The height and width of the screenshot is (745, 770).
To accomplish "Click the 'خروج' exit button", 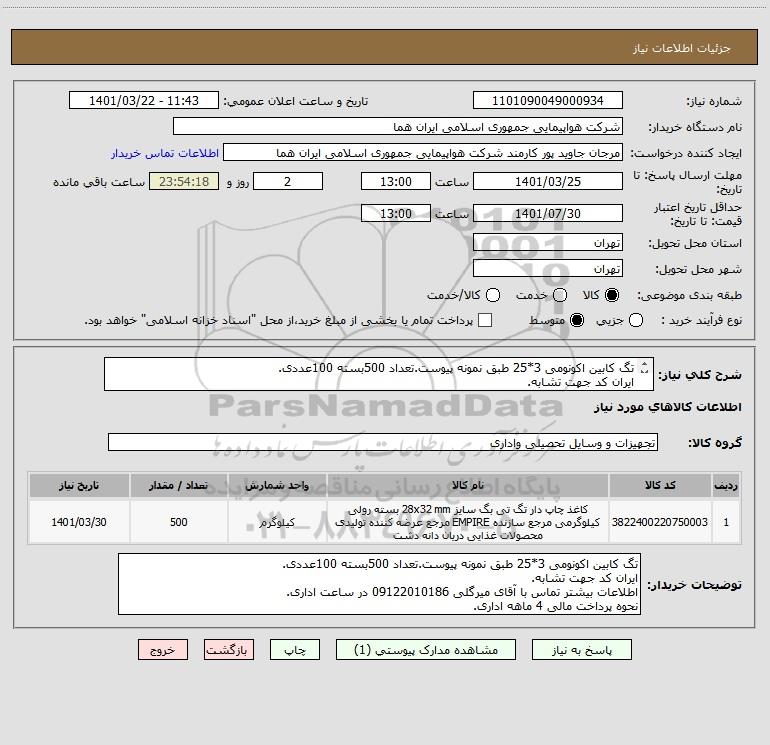I will pyautogui.click(x=163, y=650).
